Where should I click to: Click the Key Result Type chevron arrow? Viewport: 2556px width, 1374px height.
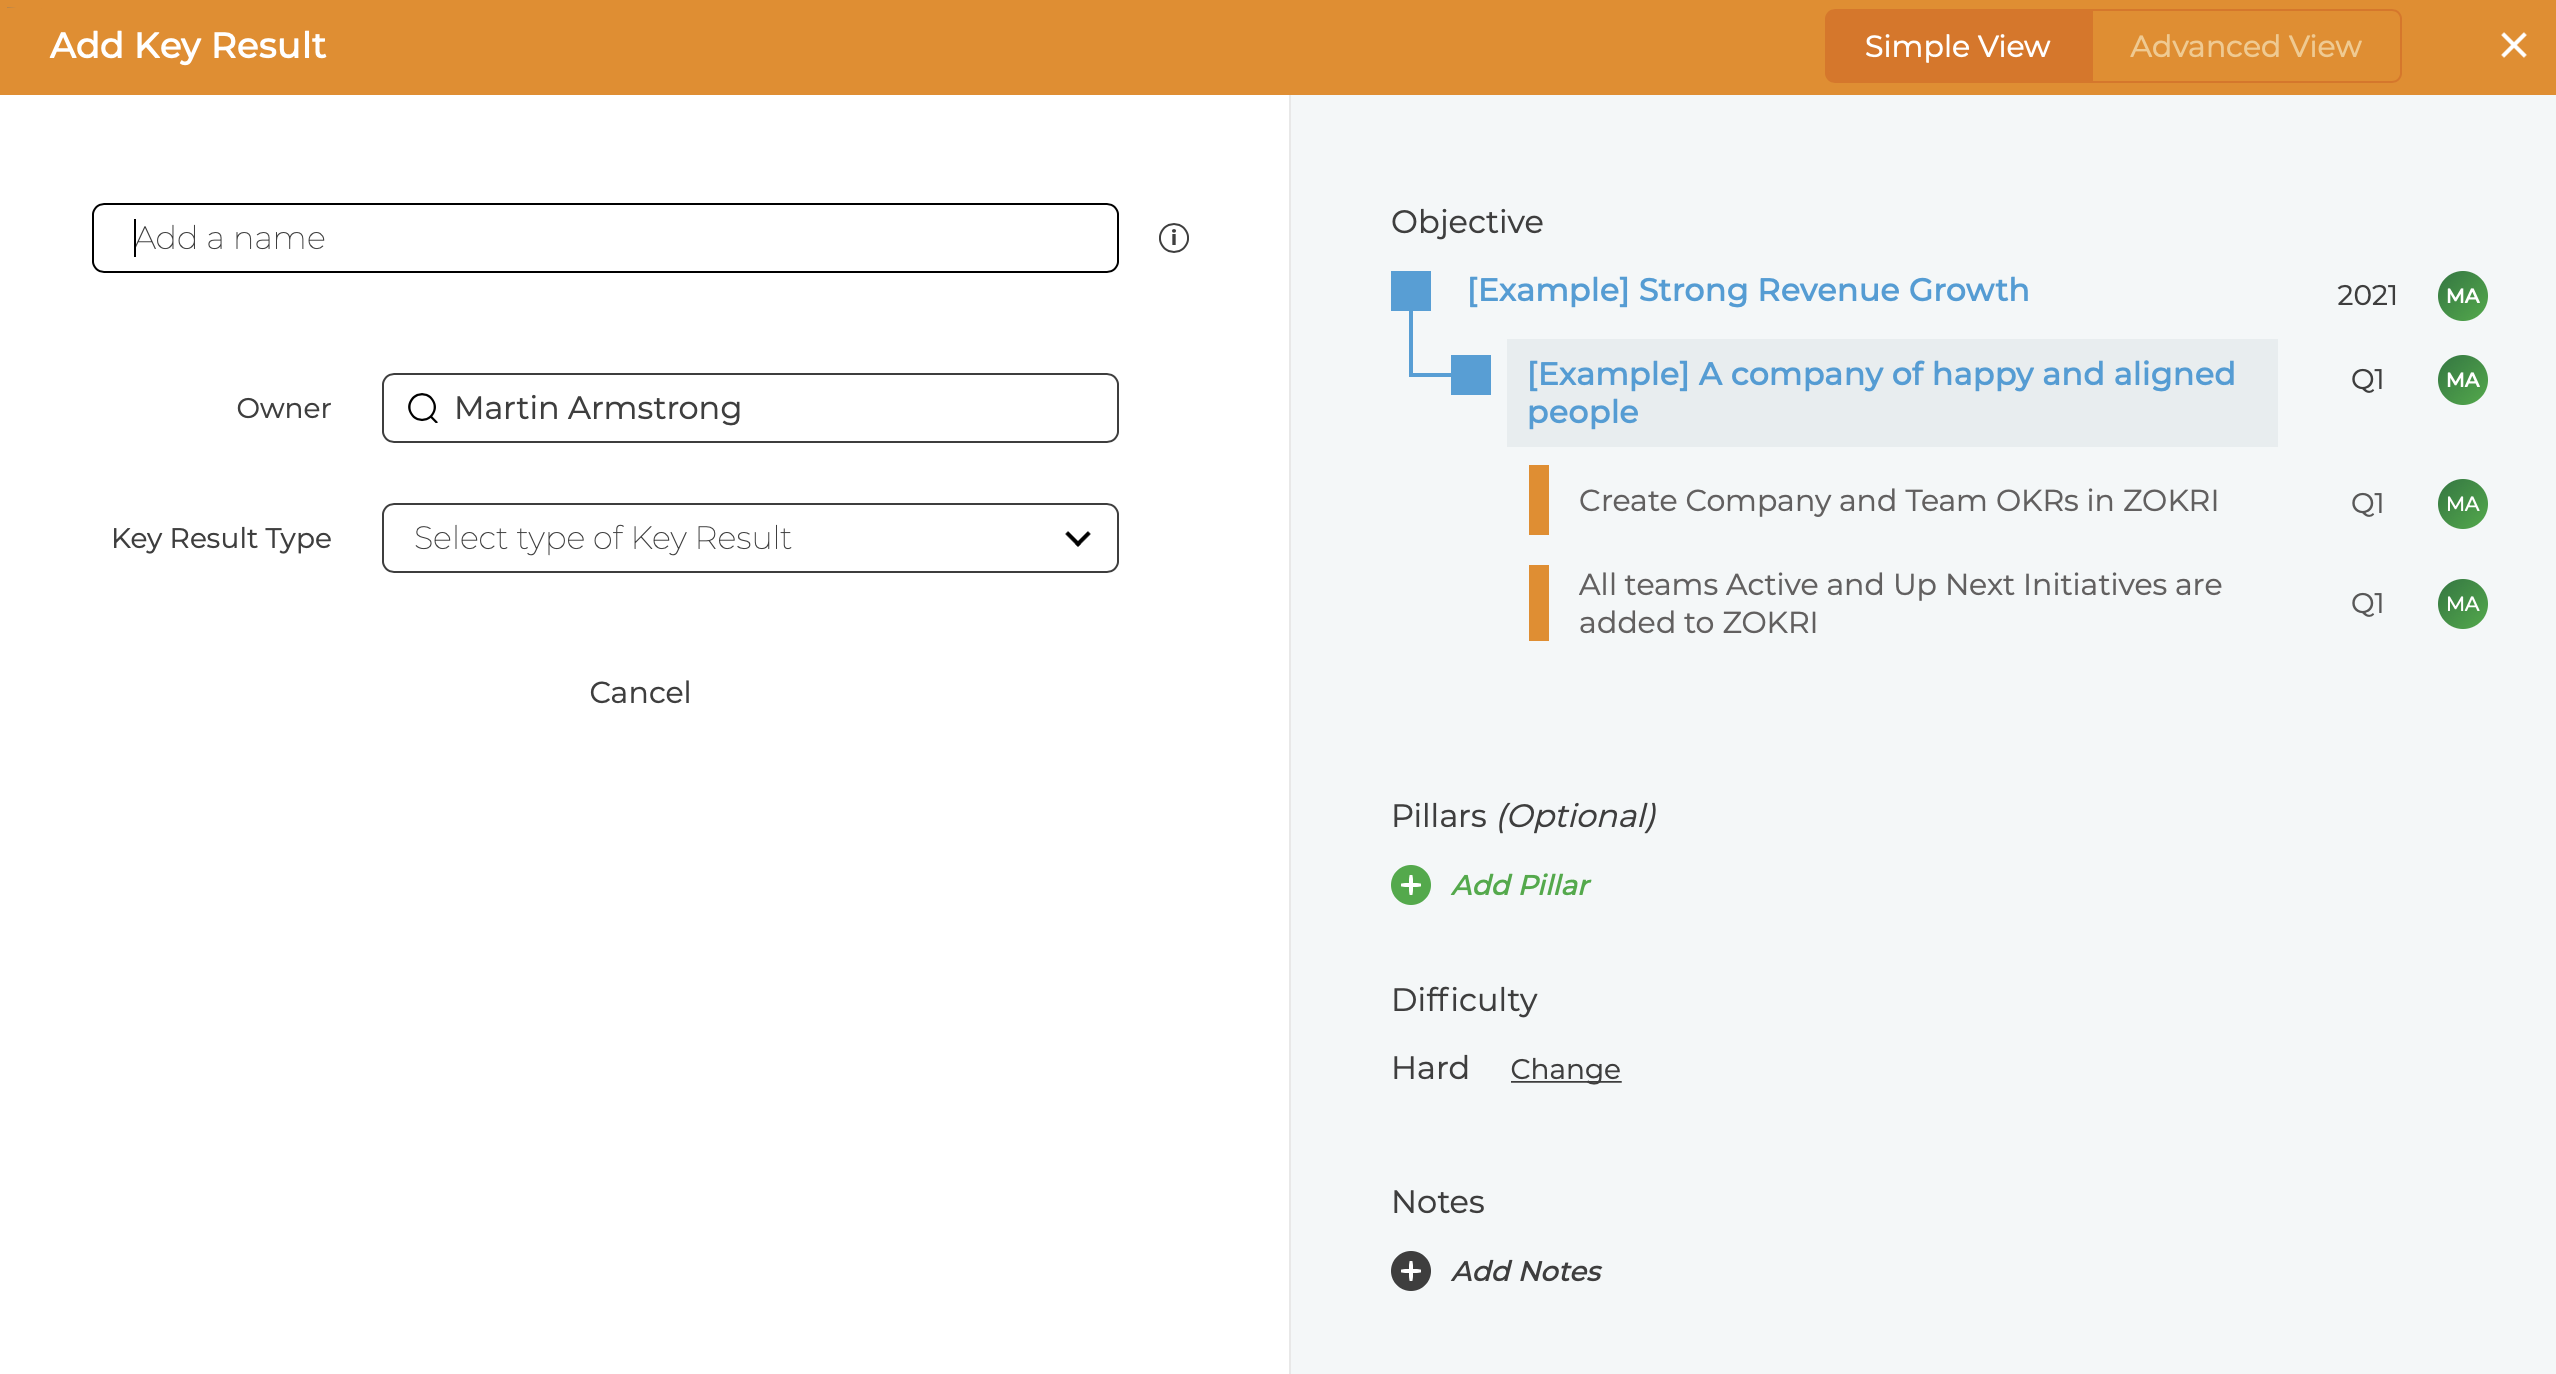click(1077, 538)
